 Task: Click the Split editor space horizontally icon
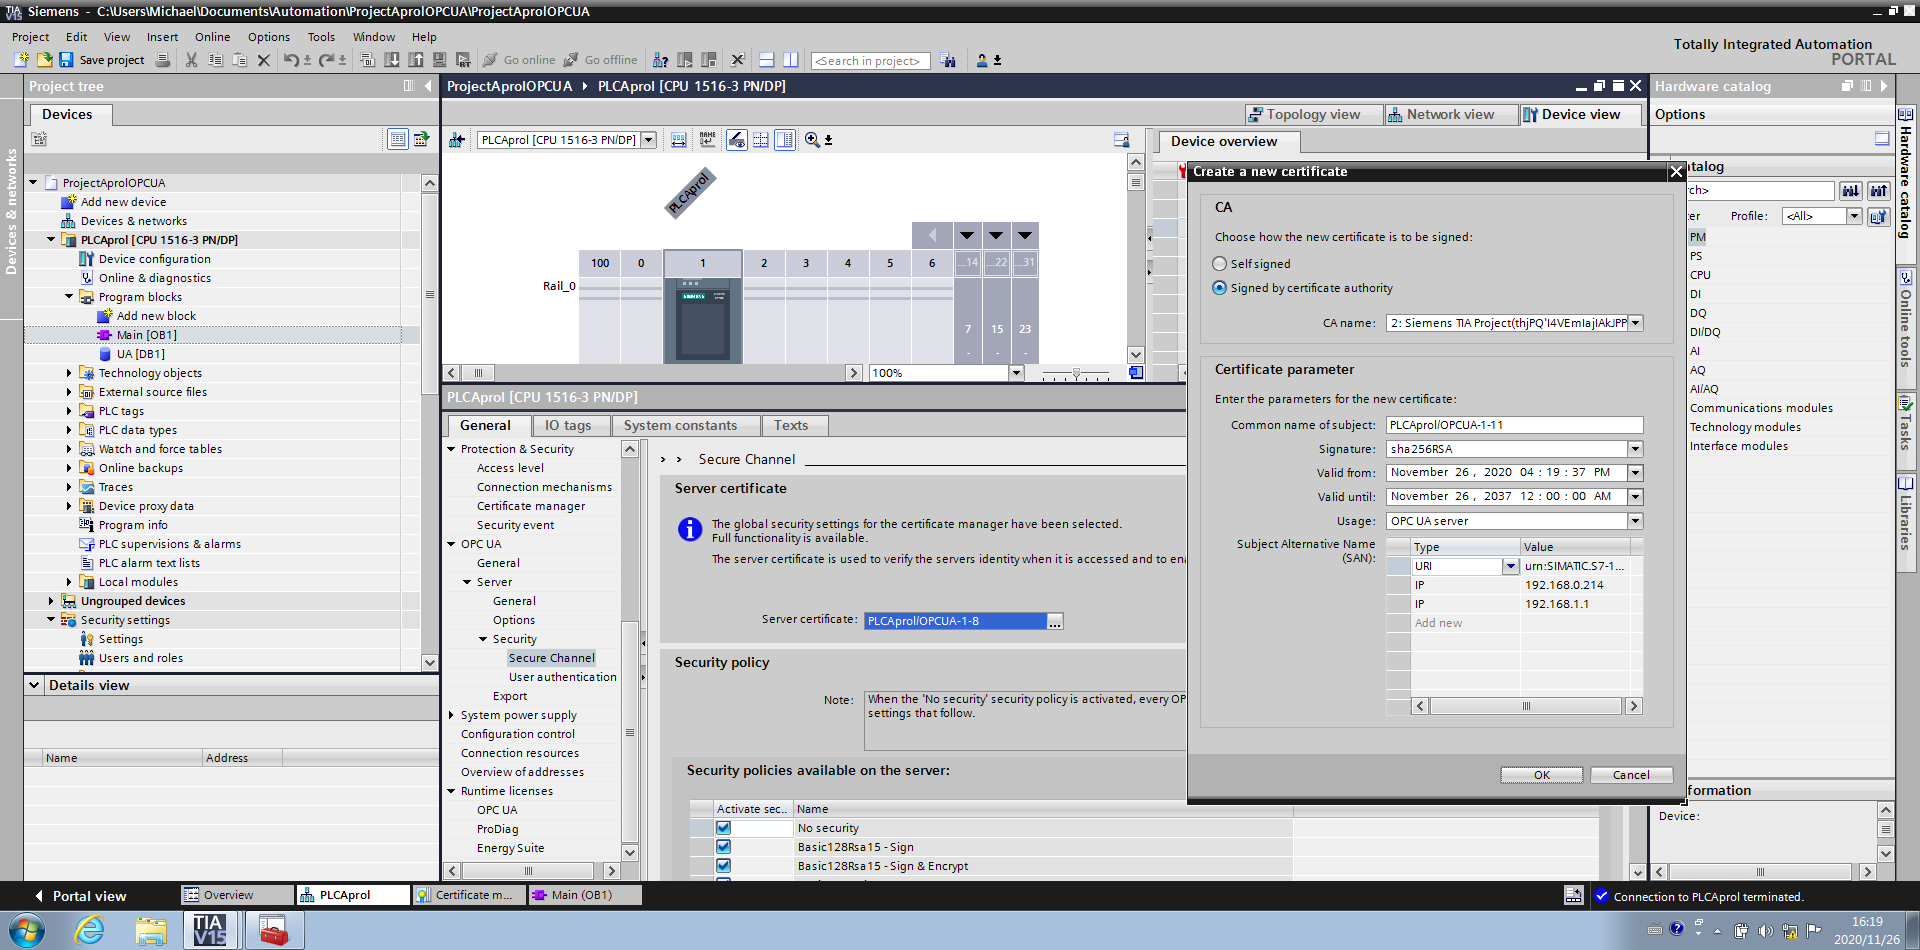tap(767, 60)
